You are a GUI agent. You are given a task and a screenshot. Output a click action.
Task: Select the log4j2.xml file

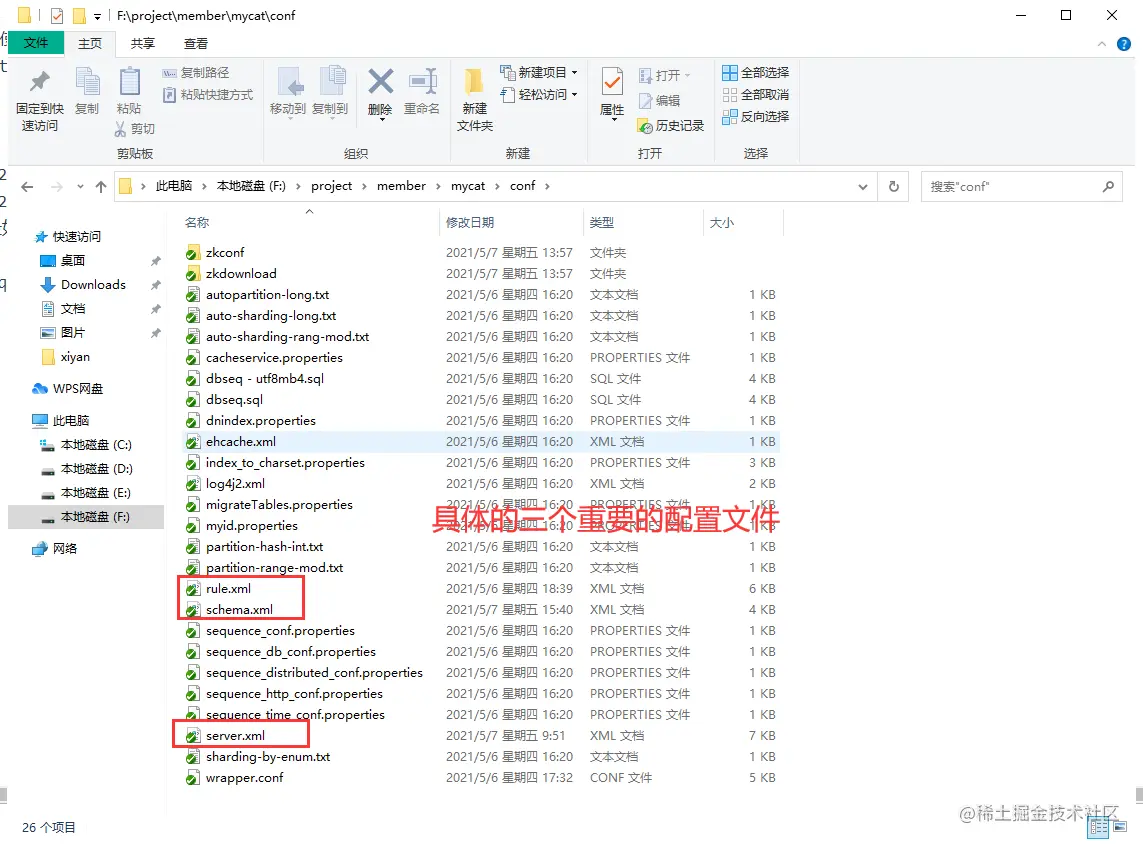tap(235, 484)
